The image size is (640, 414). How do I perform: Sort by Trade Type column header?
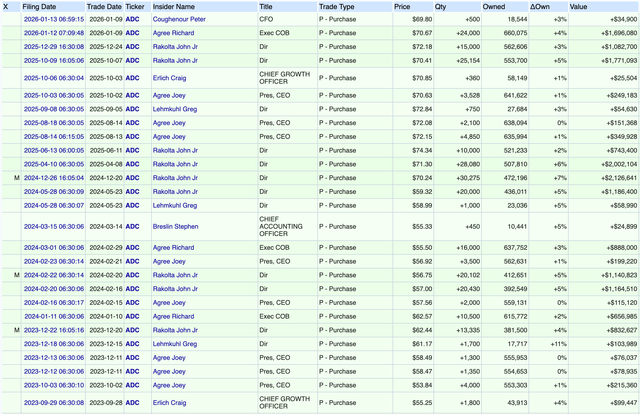[337, 7]
